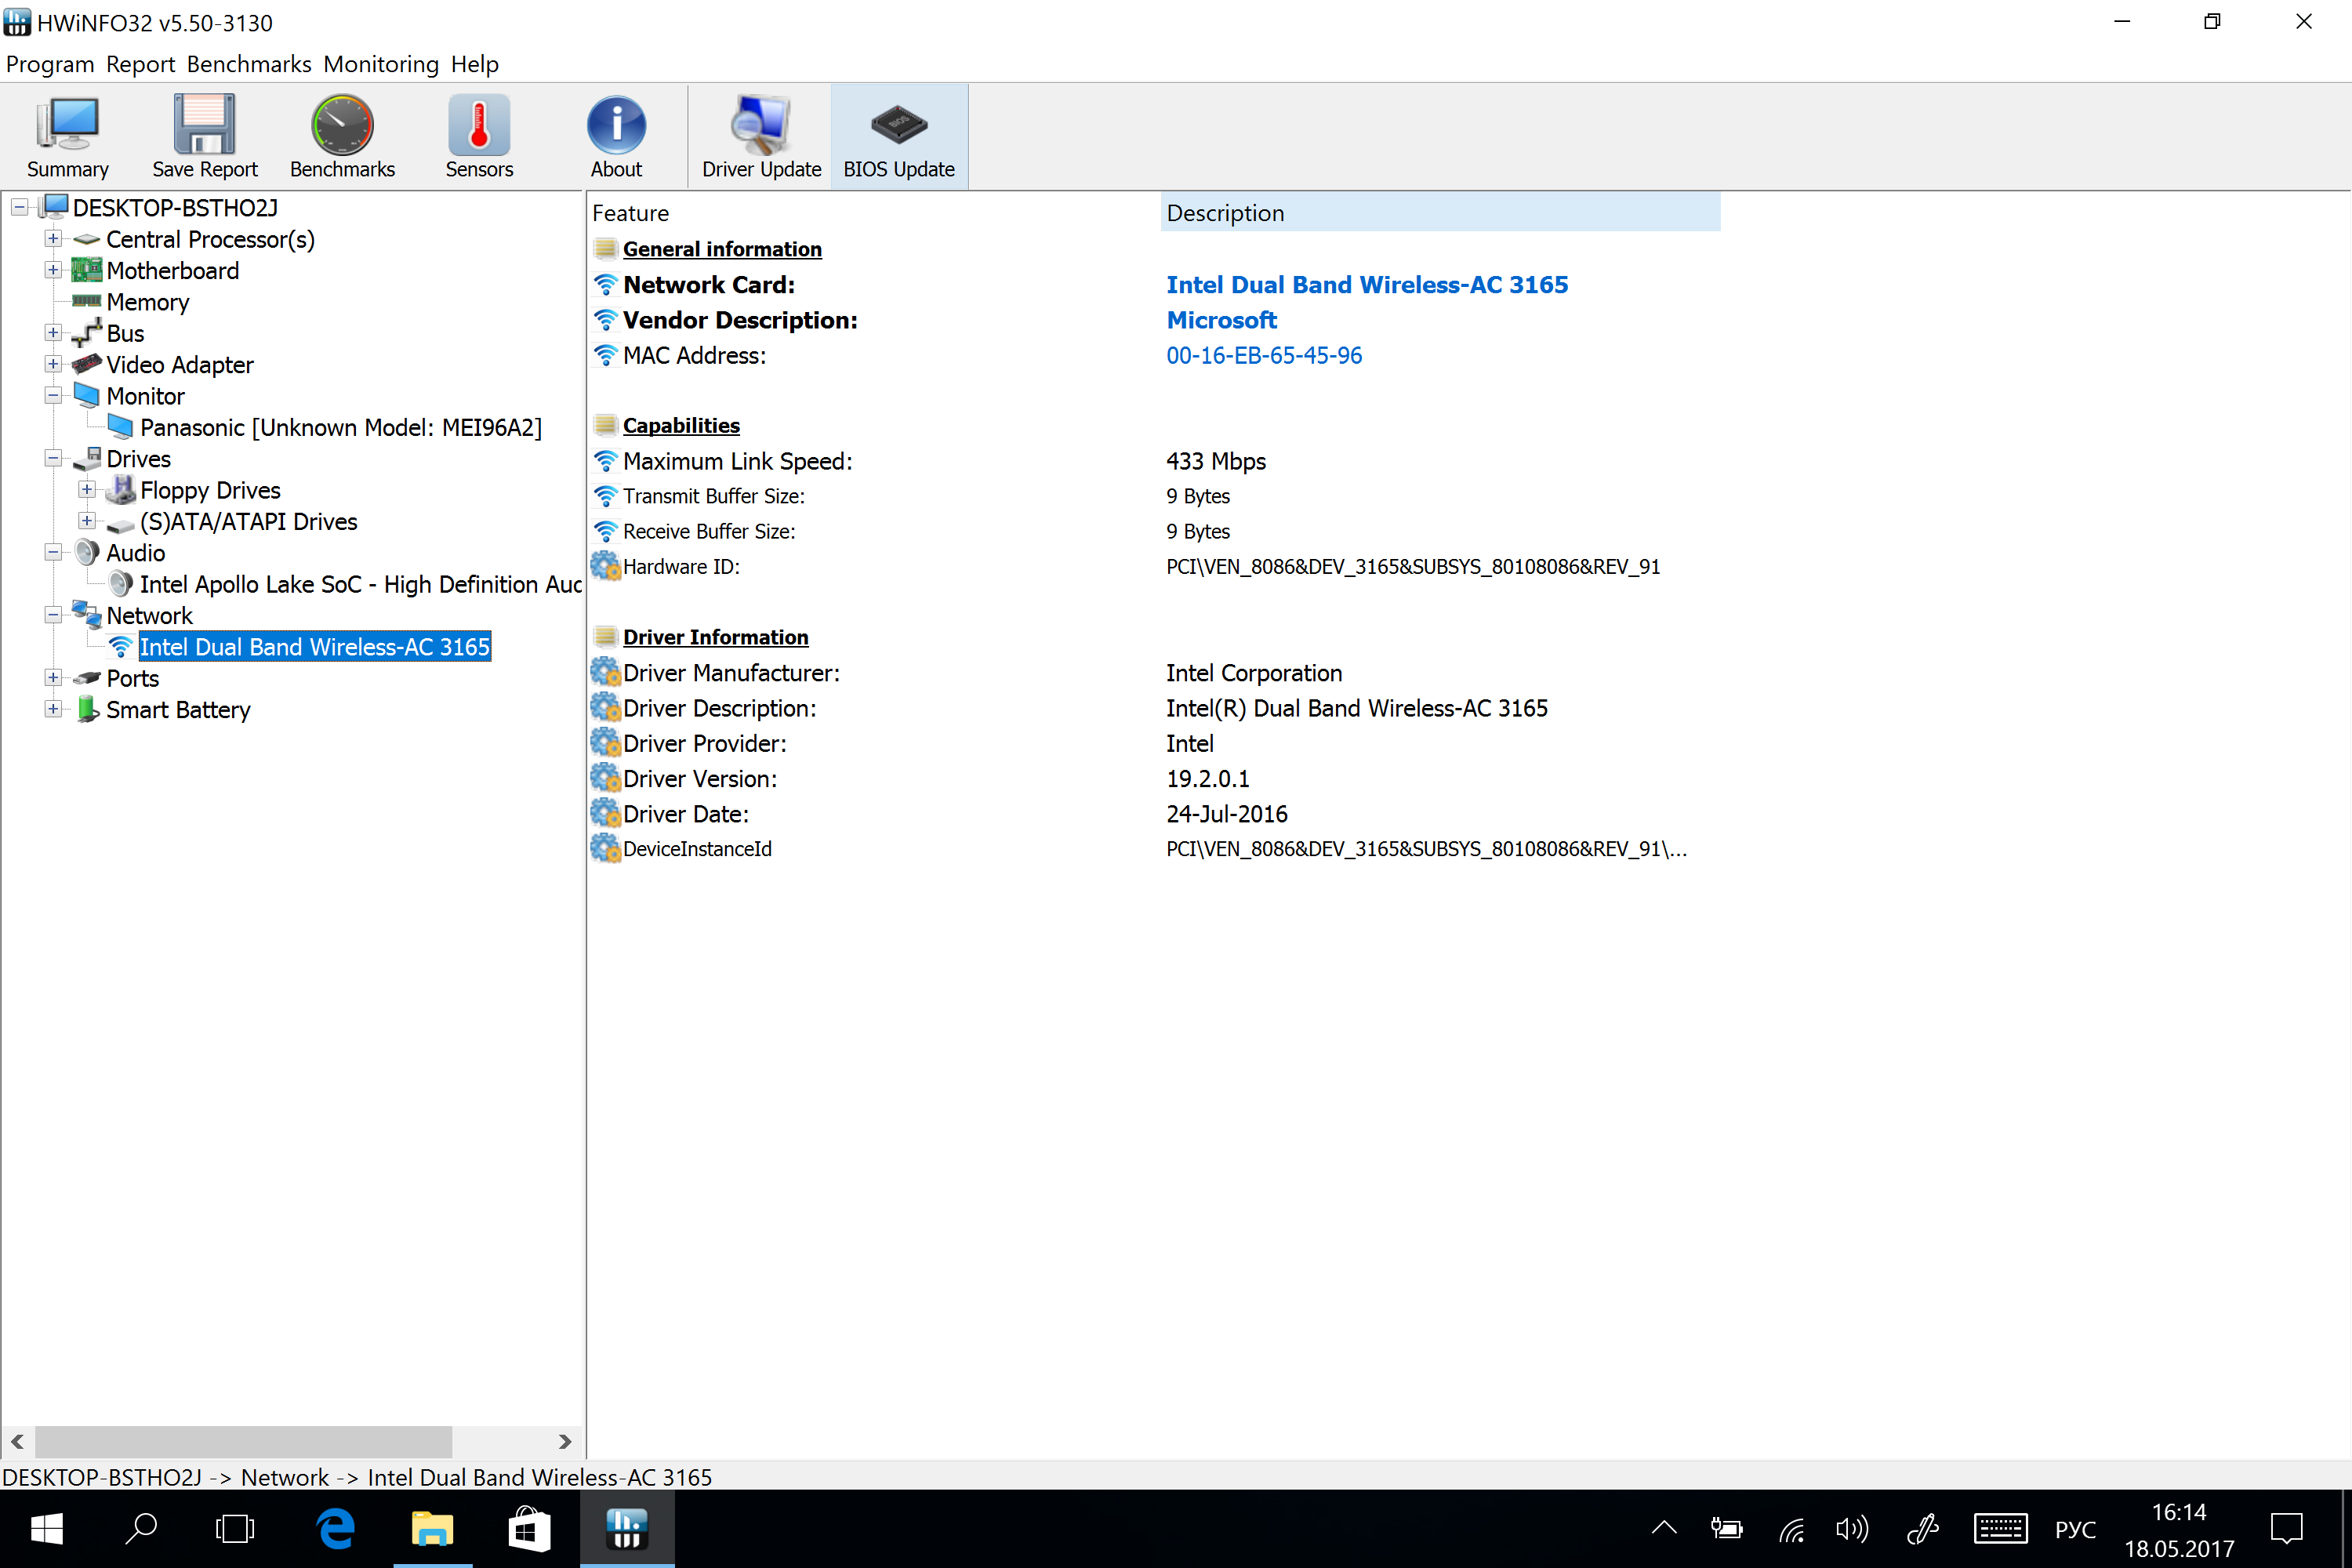The height and width of the screenshot is (1568, 2352).
Task: Expand the Bus branch
Action: pos(53,333)
